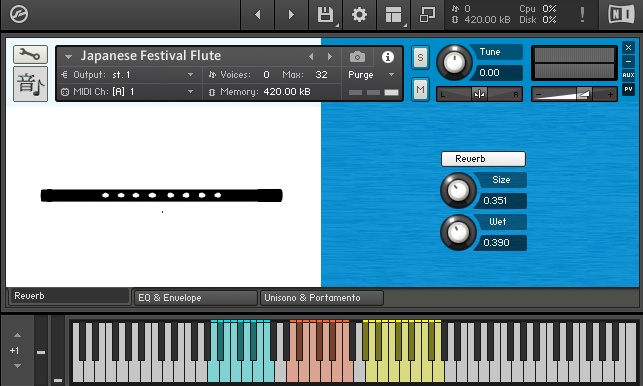Click the MIDI channel connector icon
This screenshot has width=643, height=386.
[x=65, y=92]
